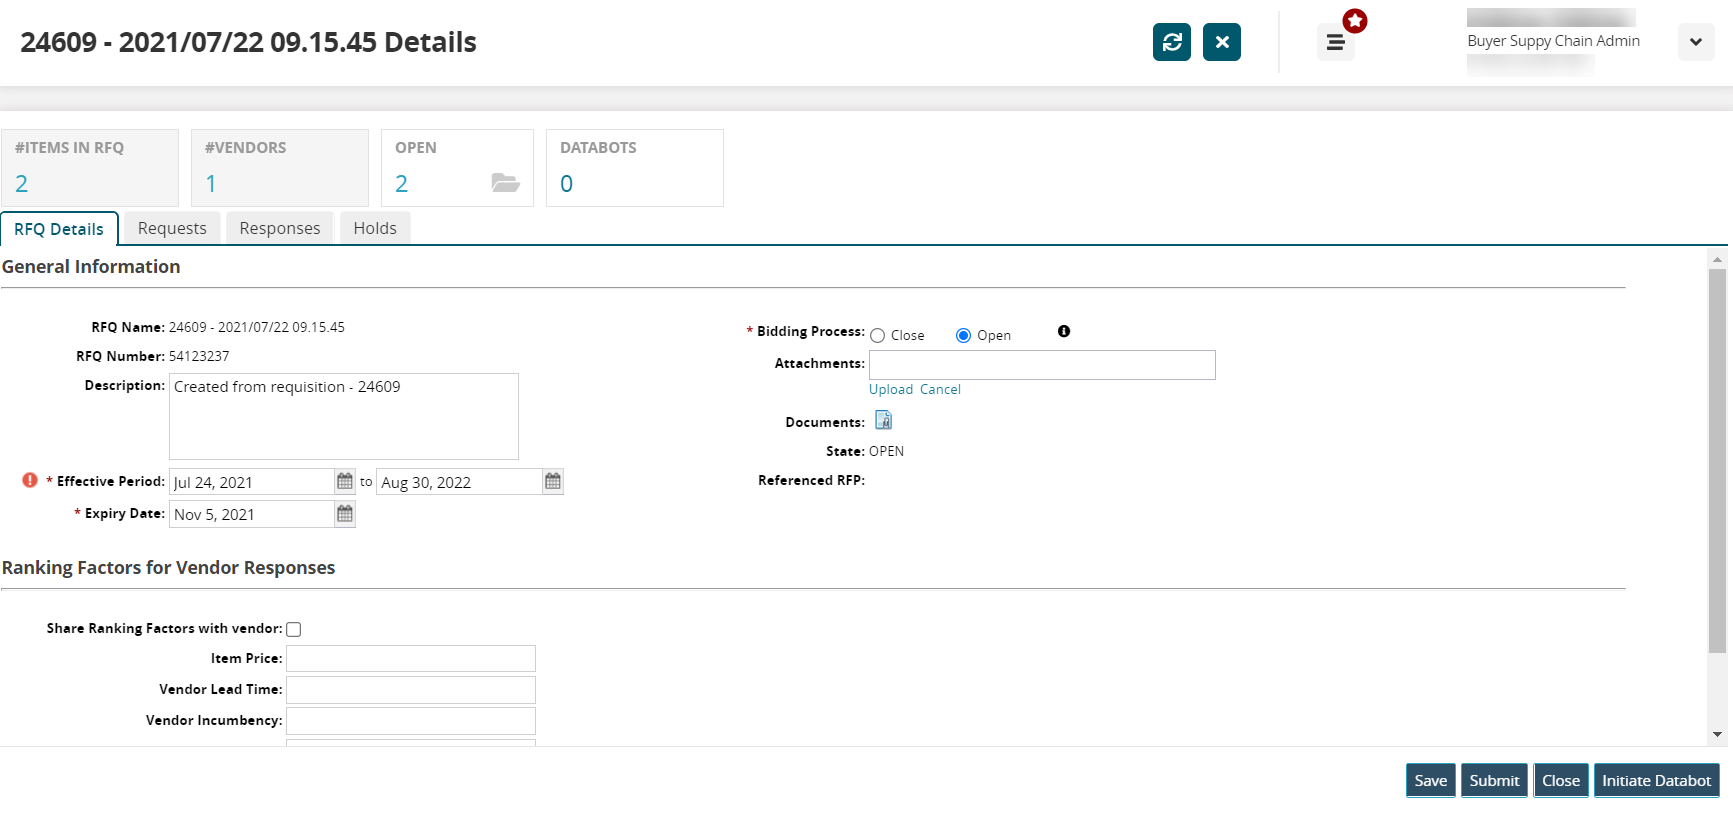Click the Bidding Process info icon

[x=1064, y=331]
